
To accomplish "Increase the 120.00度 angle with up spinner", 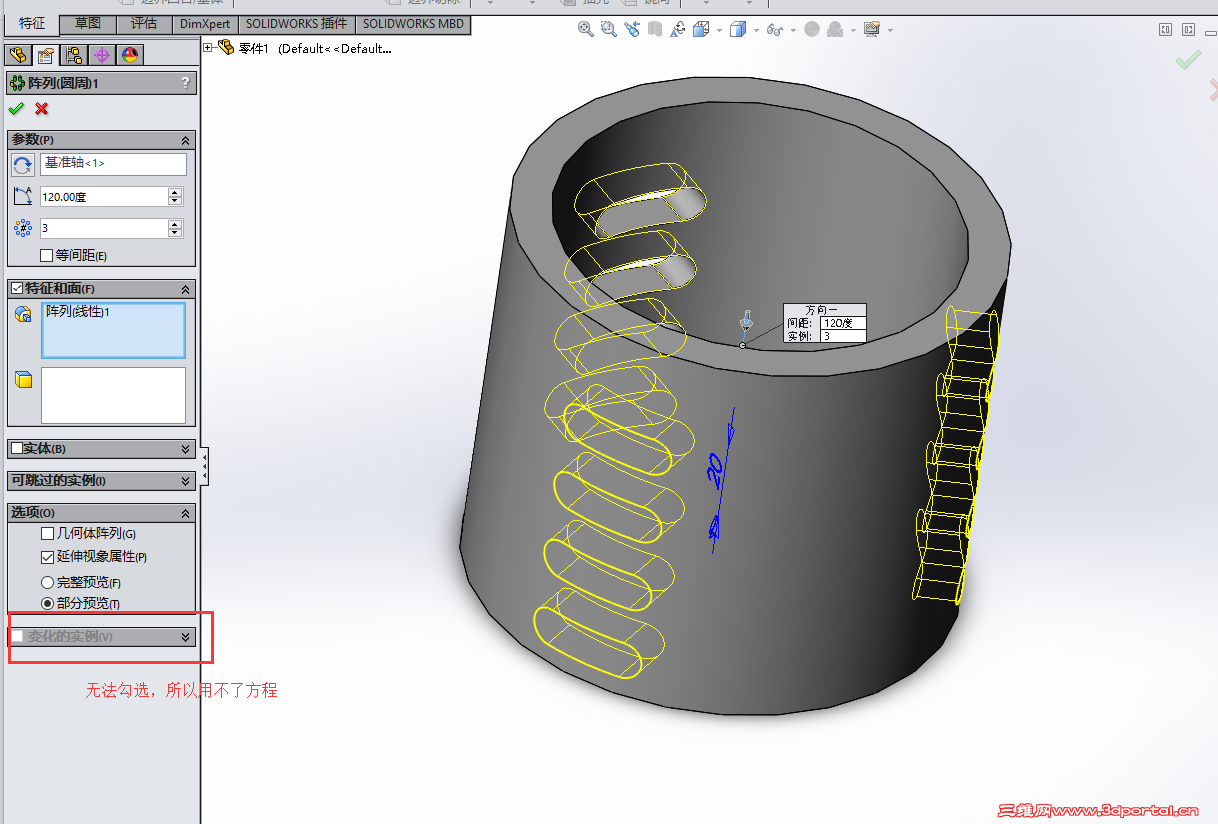I will point(175,192).
